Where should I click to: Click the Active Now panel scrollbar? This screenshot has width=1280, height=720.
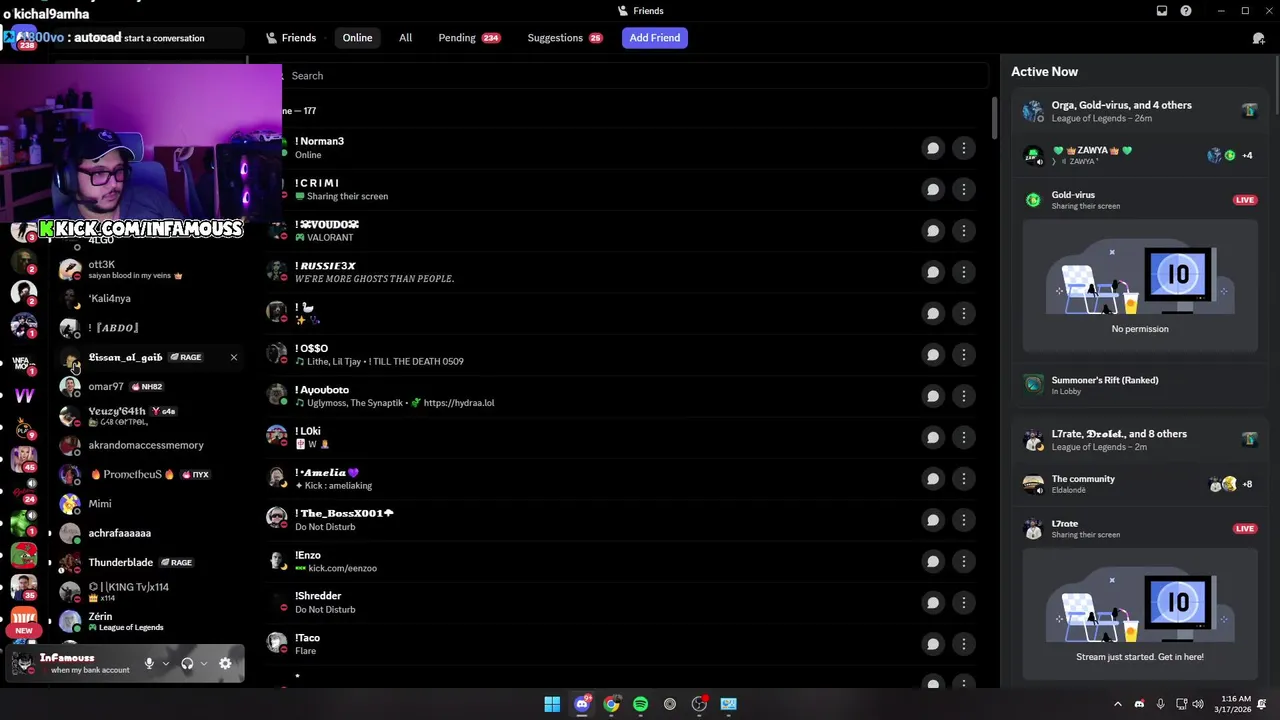tap(1276, 85)
